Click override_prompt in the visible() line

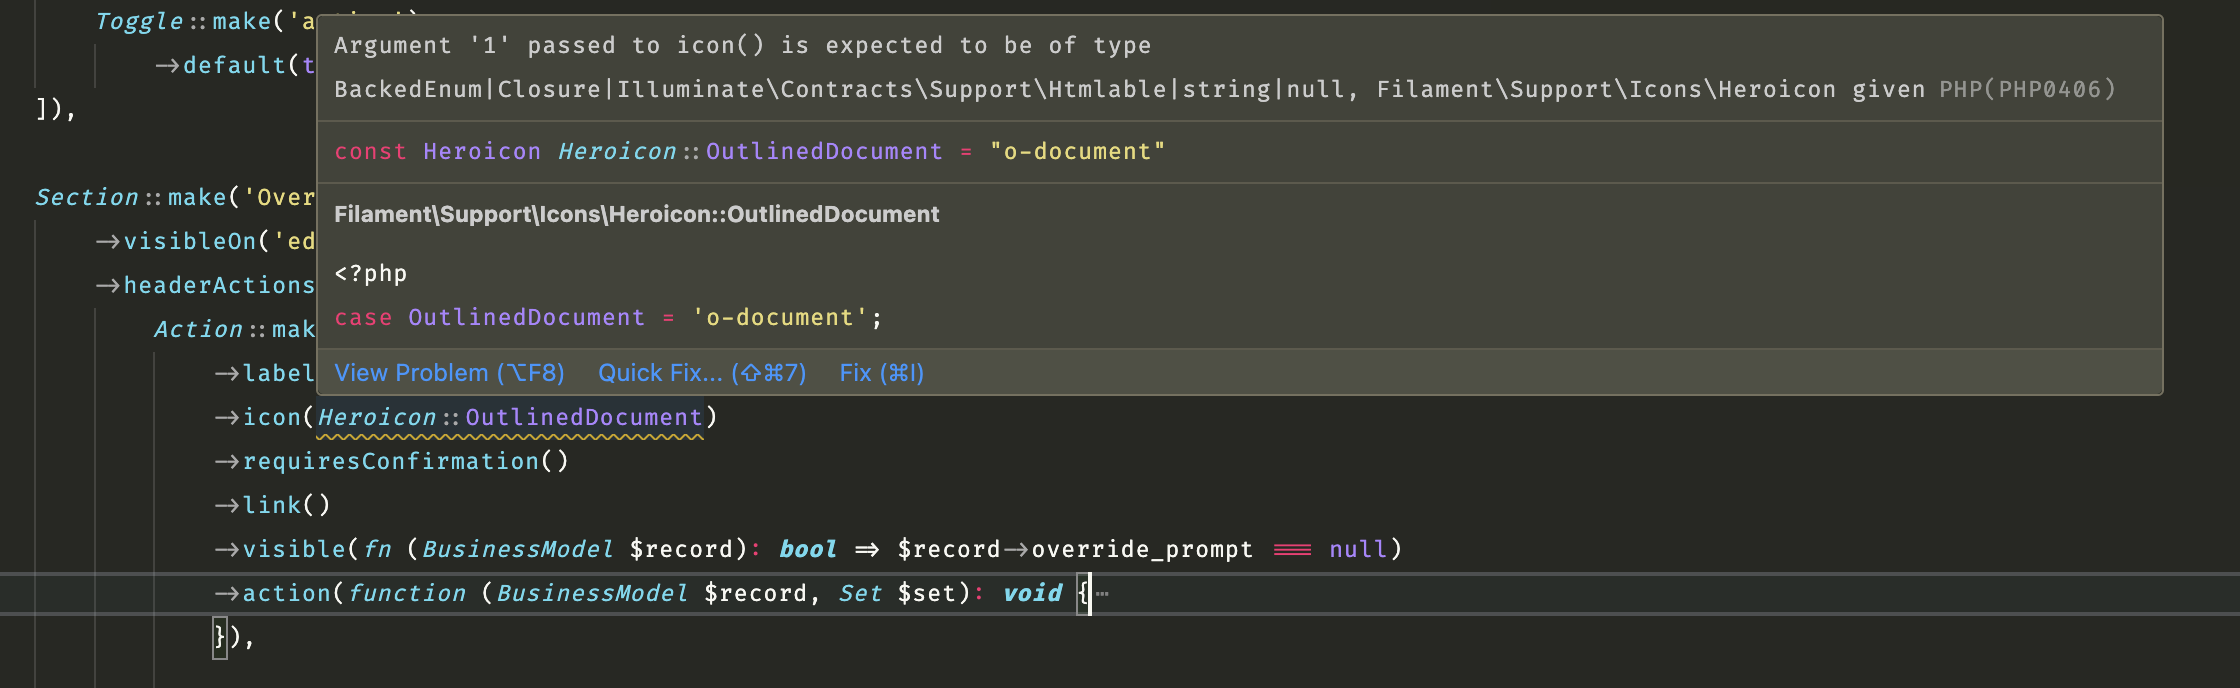click(1141, 550)
